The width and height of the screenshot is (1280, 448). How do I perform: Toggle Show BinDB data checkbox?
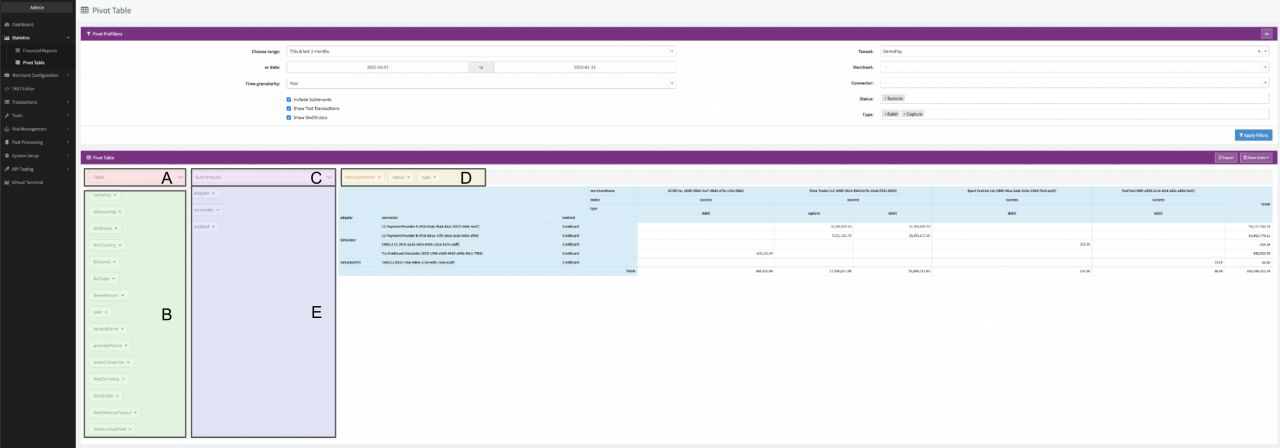point(289,117)
